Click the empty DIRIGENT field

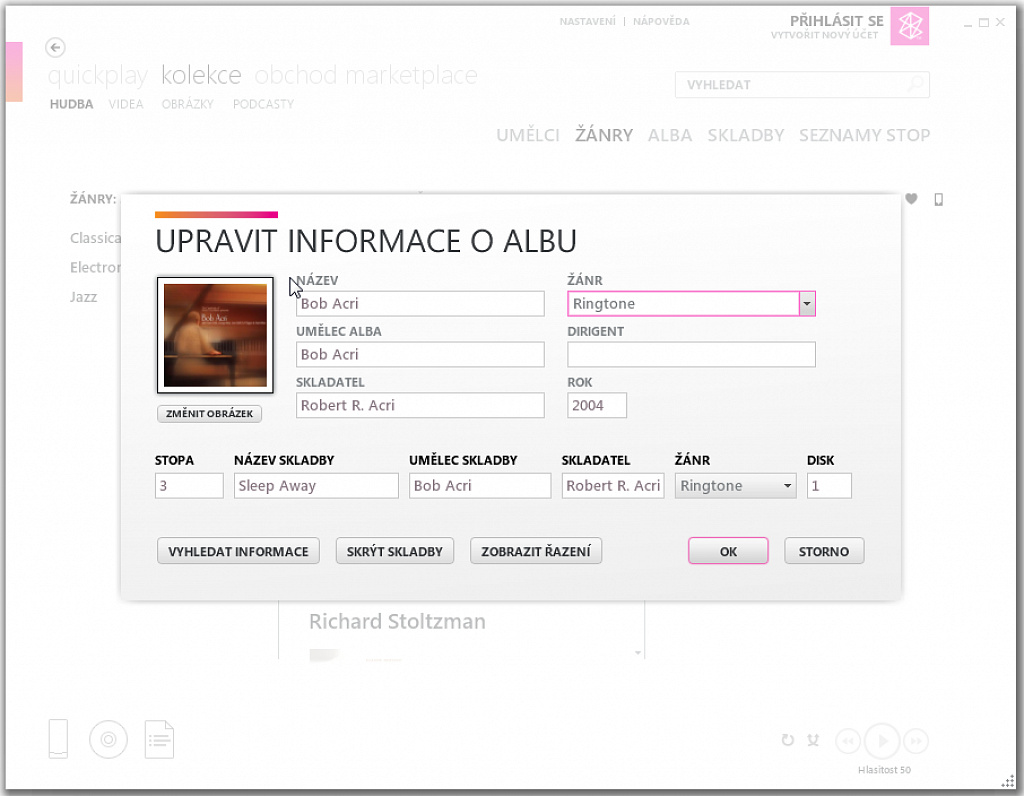(x=691, y=355)
